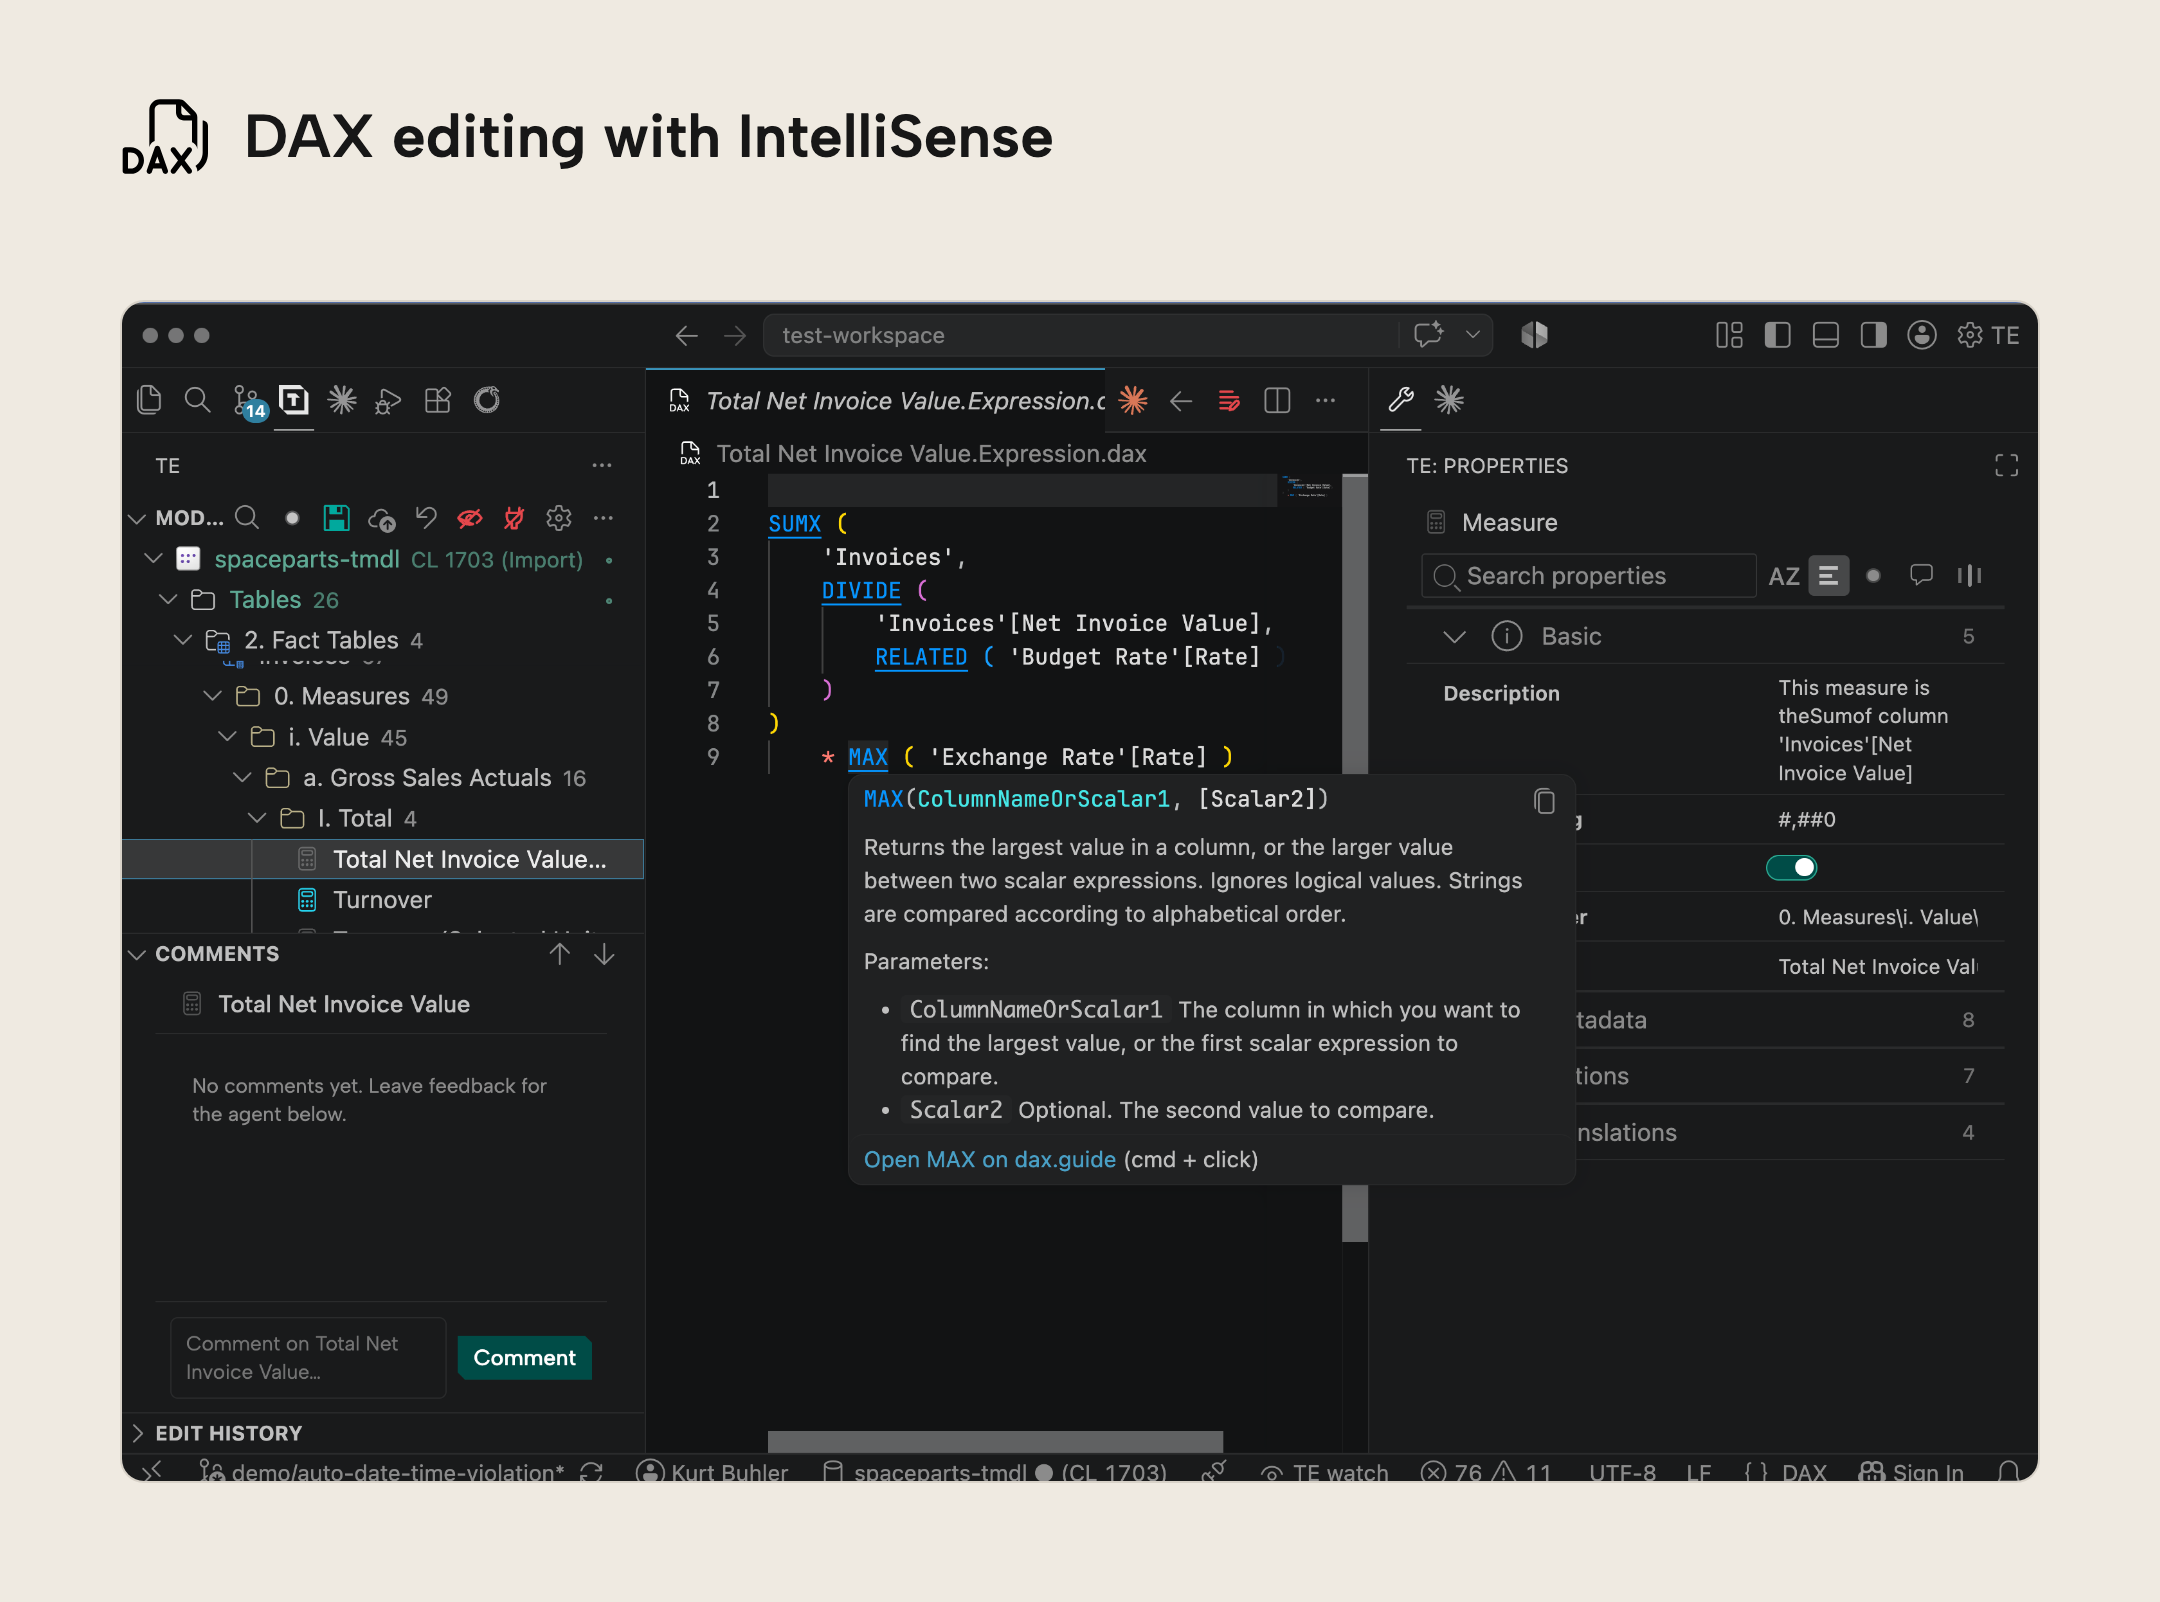Toggle grouped properties view button

pyautogui.click(x=1829, y=576)
